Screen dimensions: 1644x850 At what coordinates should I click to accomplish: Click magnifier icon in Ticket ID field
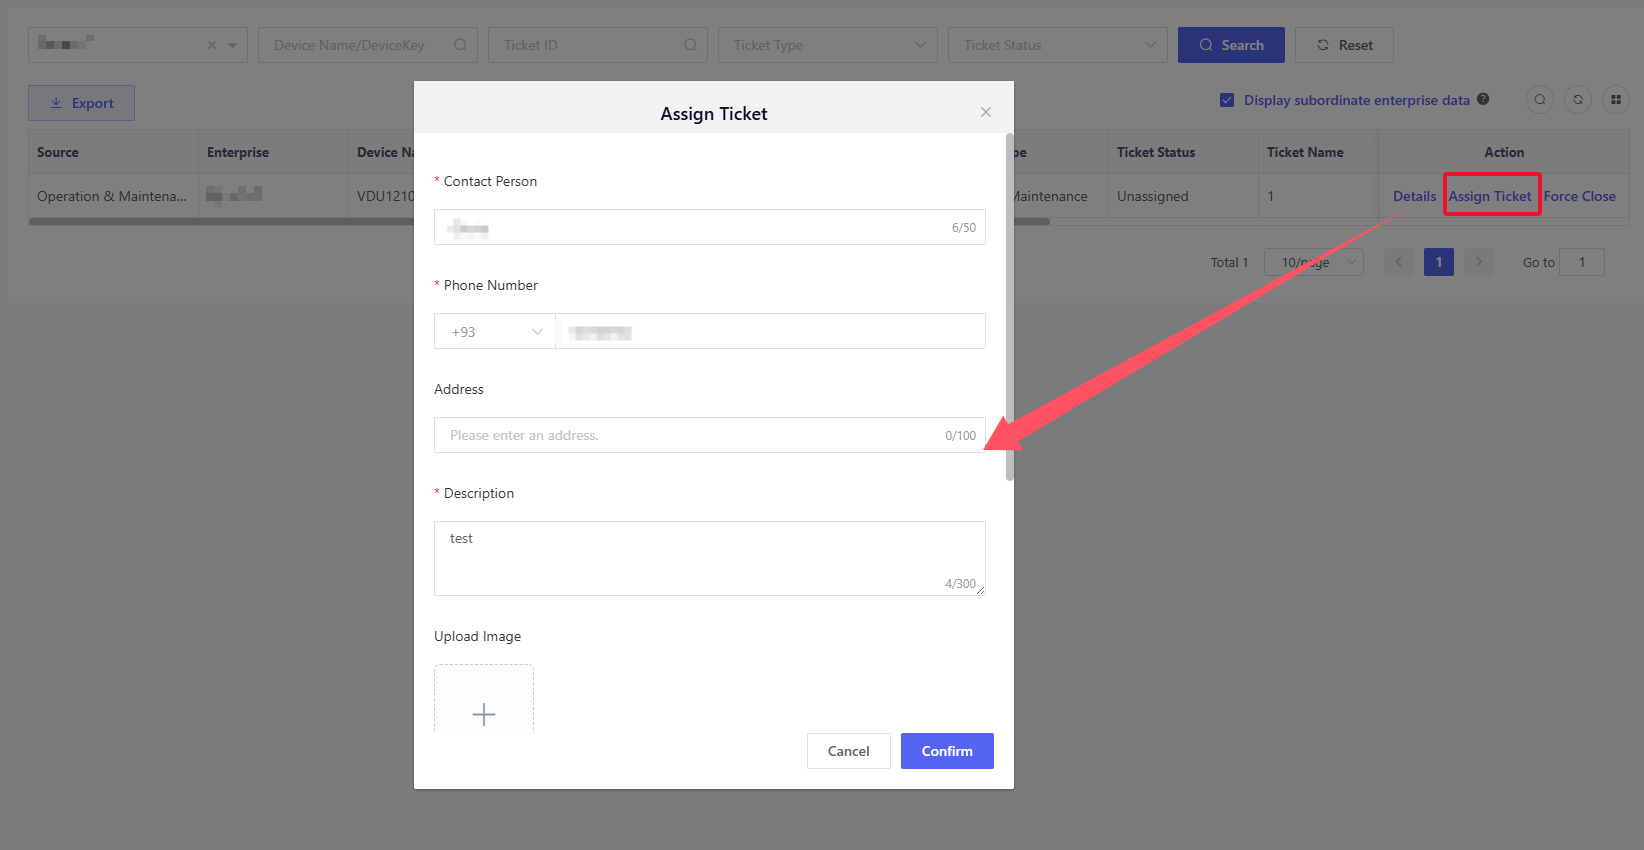click(x=690, y=45)
